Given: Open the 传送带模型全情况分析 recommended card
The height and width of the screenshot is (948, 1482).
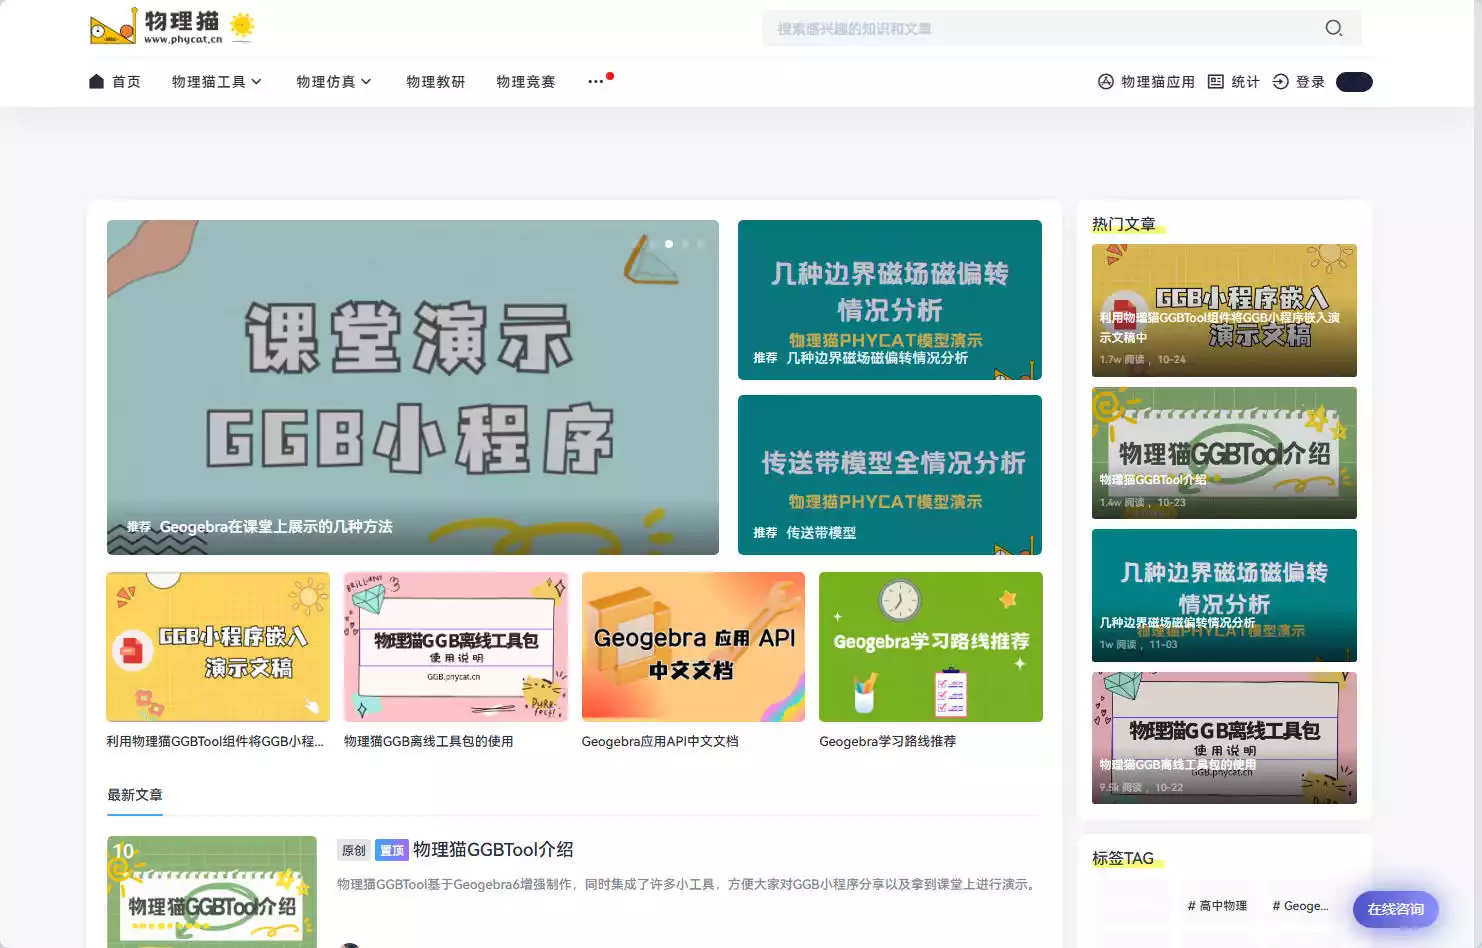Looking at the screenshot, I should 890,475.
